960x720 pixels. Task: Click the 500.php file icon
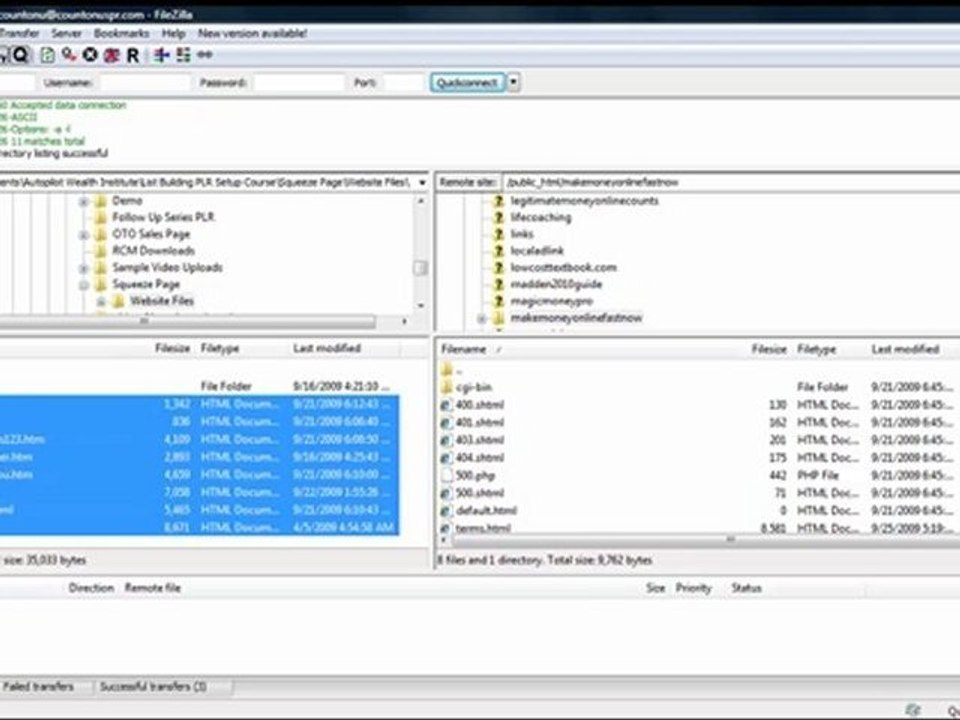pyautogui.click(x=446, y=476)
